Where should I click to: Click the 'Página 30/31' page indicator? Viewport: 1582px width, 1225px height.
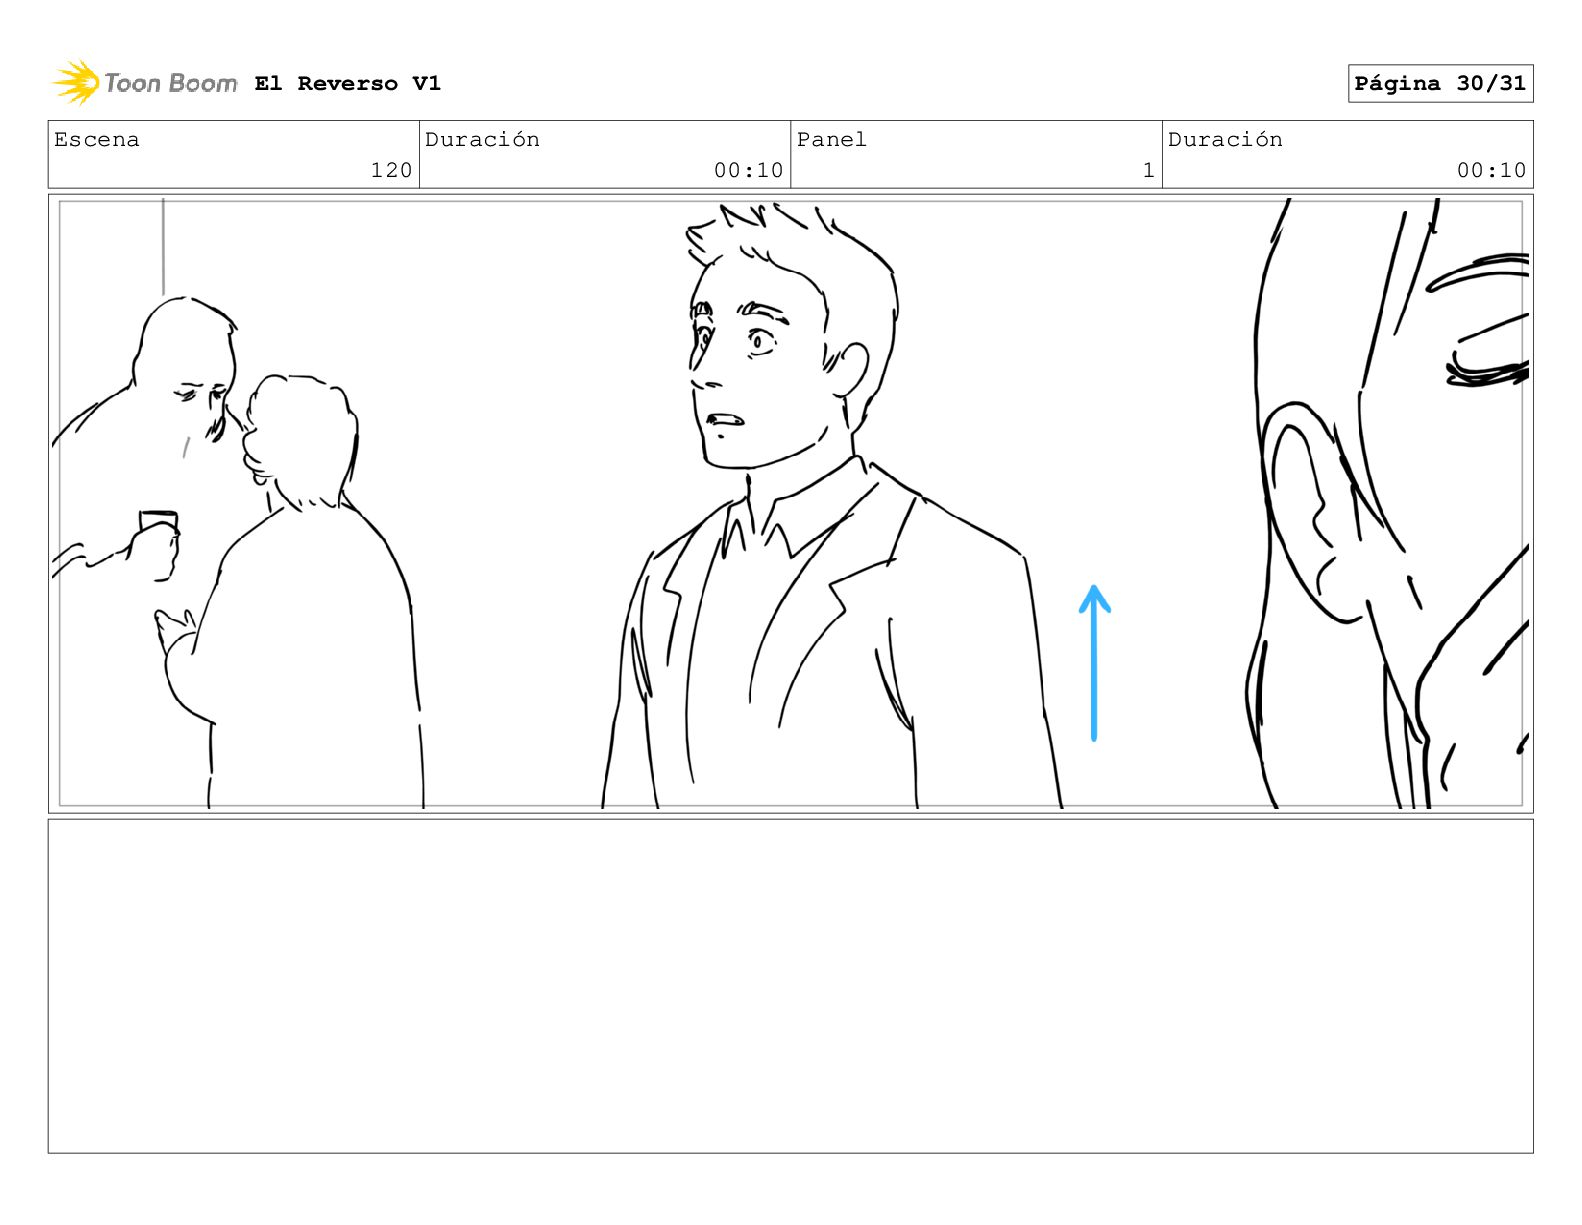1440,83
